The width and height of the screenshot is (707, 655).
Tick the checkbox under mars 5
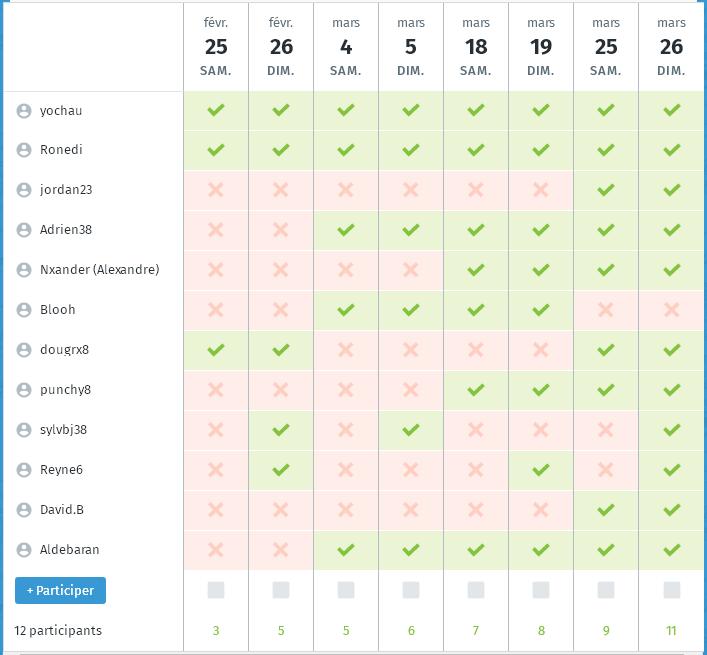411,590
